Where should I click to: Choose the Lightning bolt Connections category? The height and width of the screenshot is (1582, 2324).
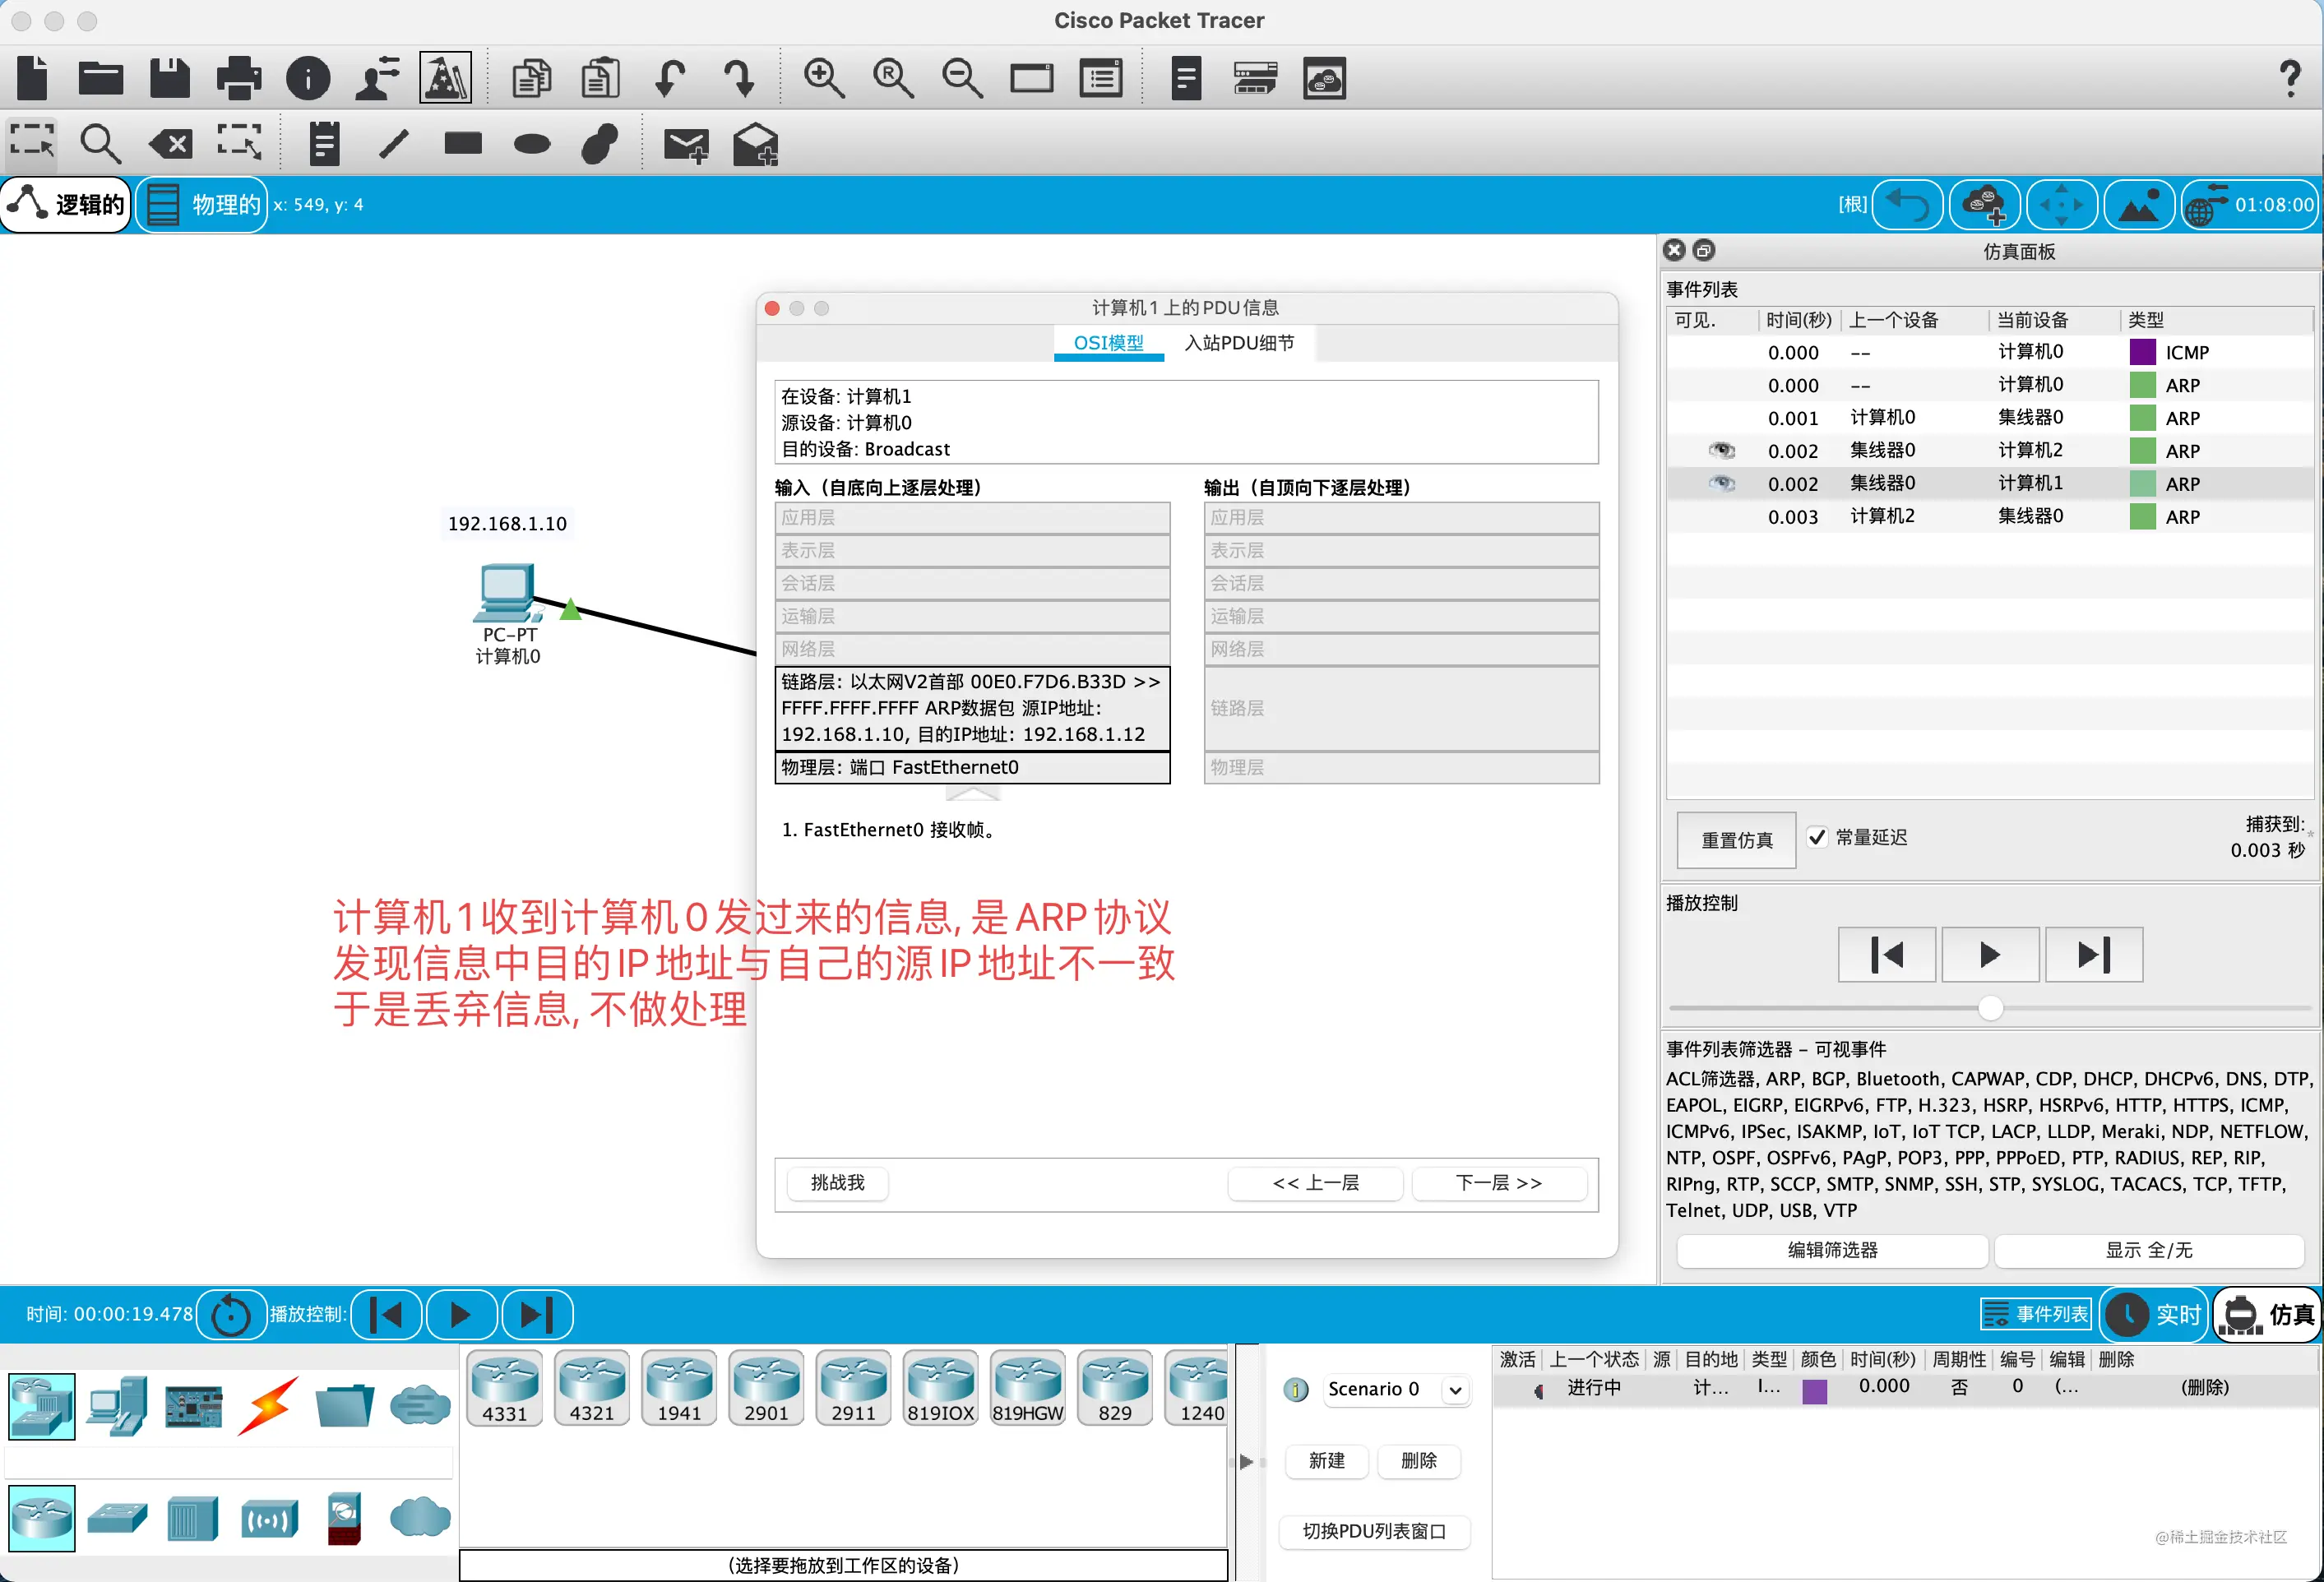point(269,1406)
